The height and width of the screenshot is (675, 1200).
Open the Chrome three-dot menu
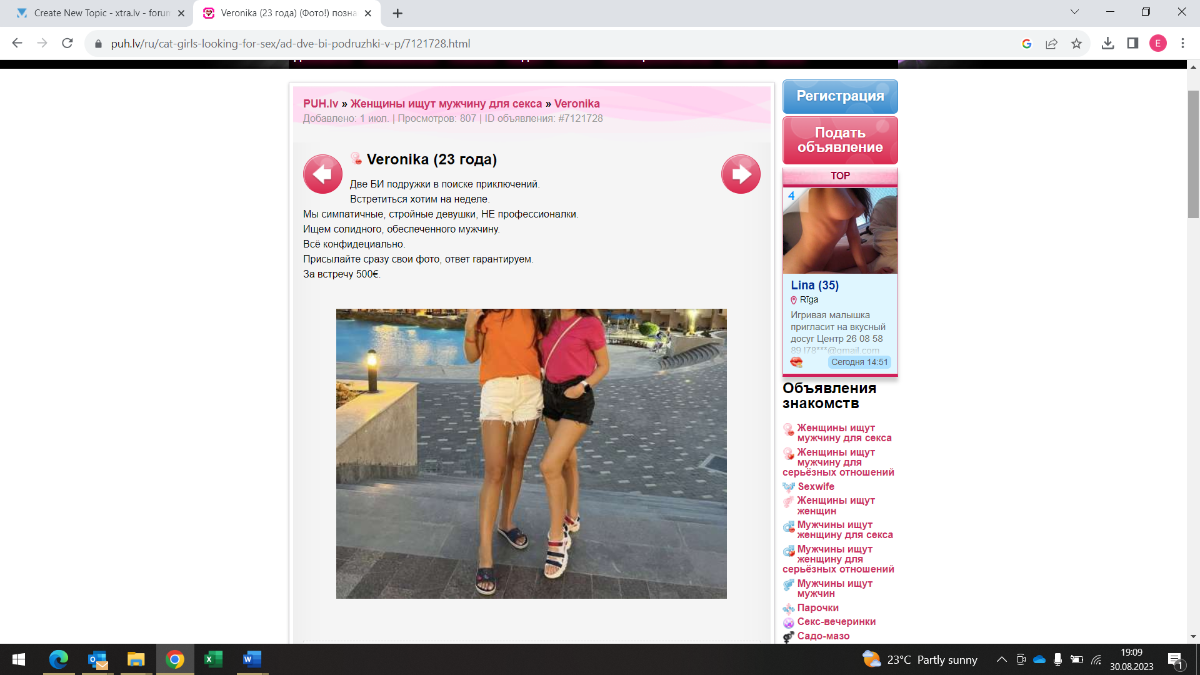[1183, 43]
